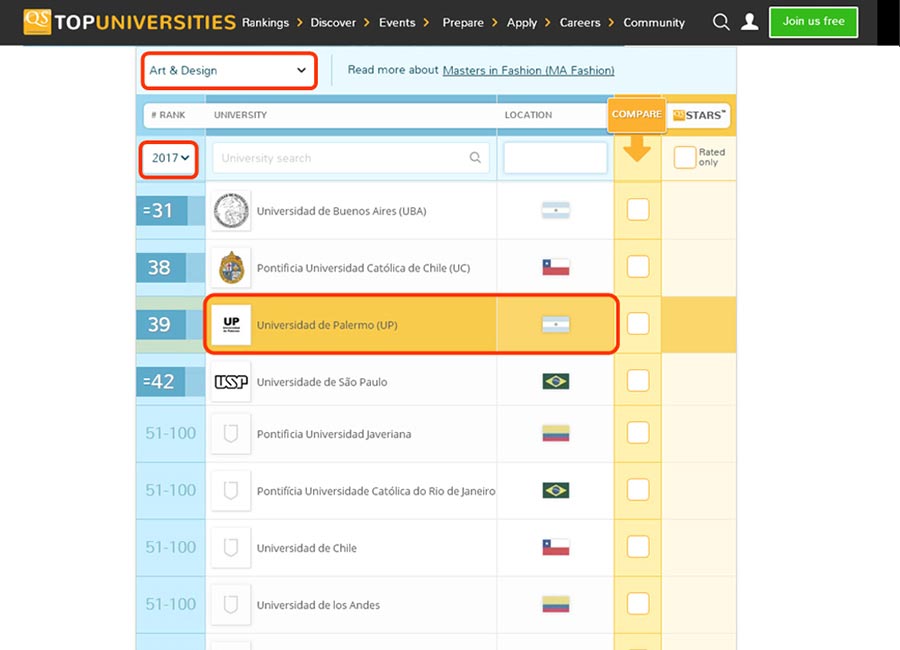Click rank =42 cell

(x=162, y=381)
